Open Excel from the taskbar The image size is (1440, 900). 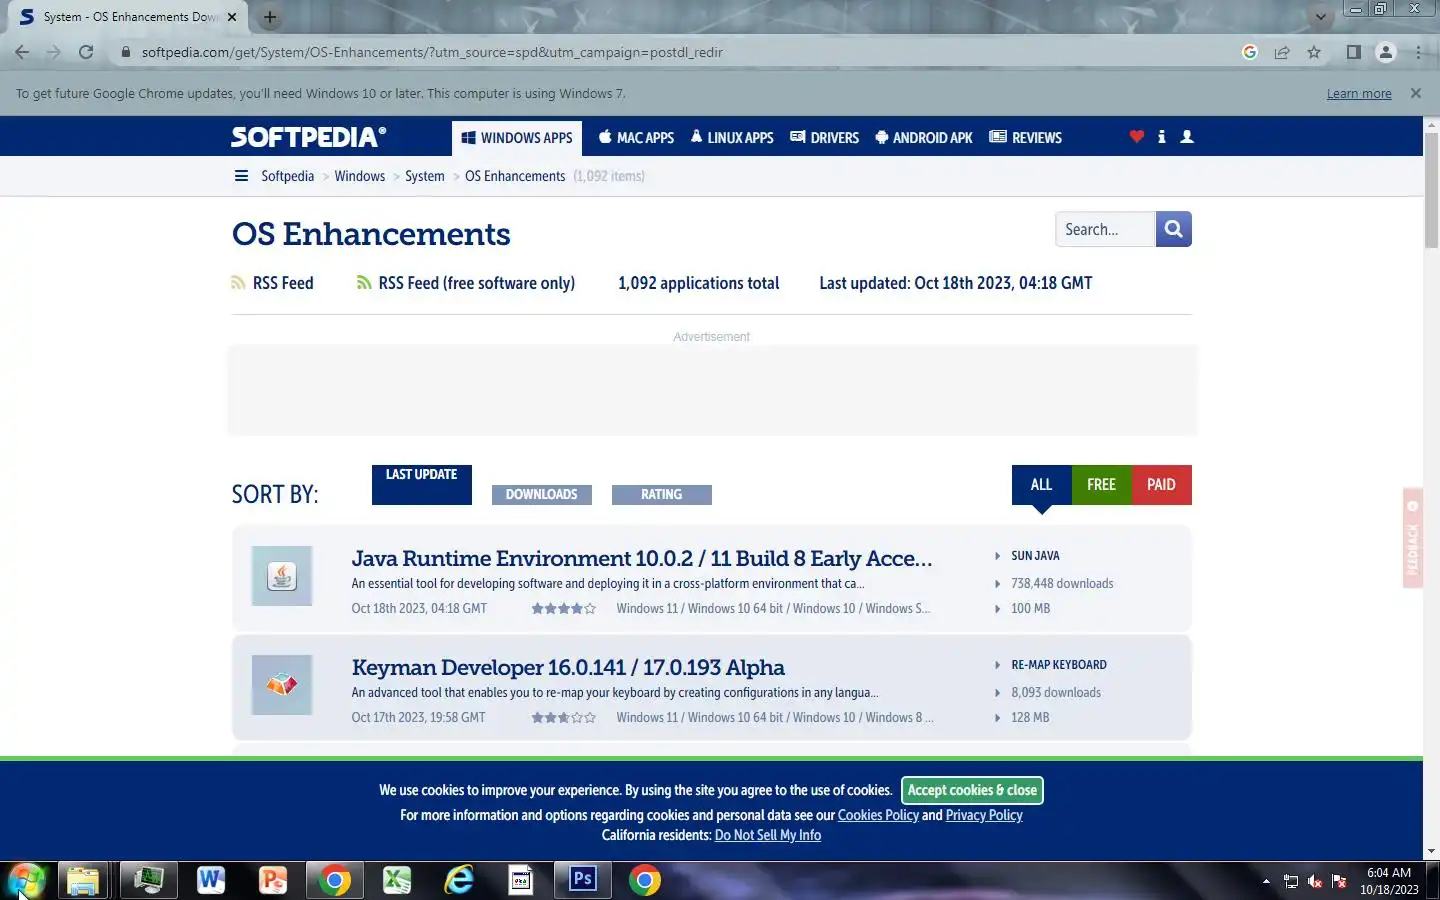397,880
